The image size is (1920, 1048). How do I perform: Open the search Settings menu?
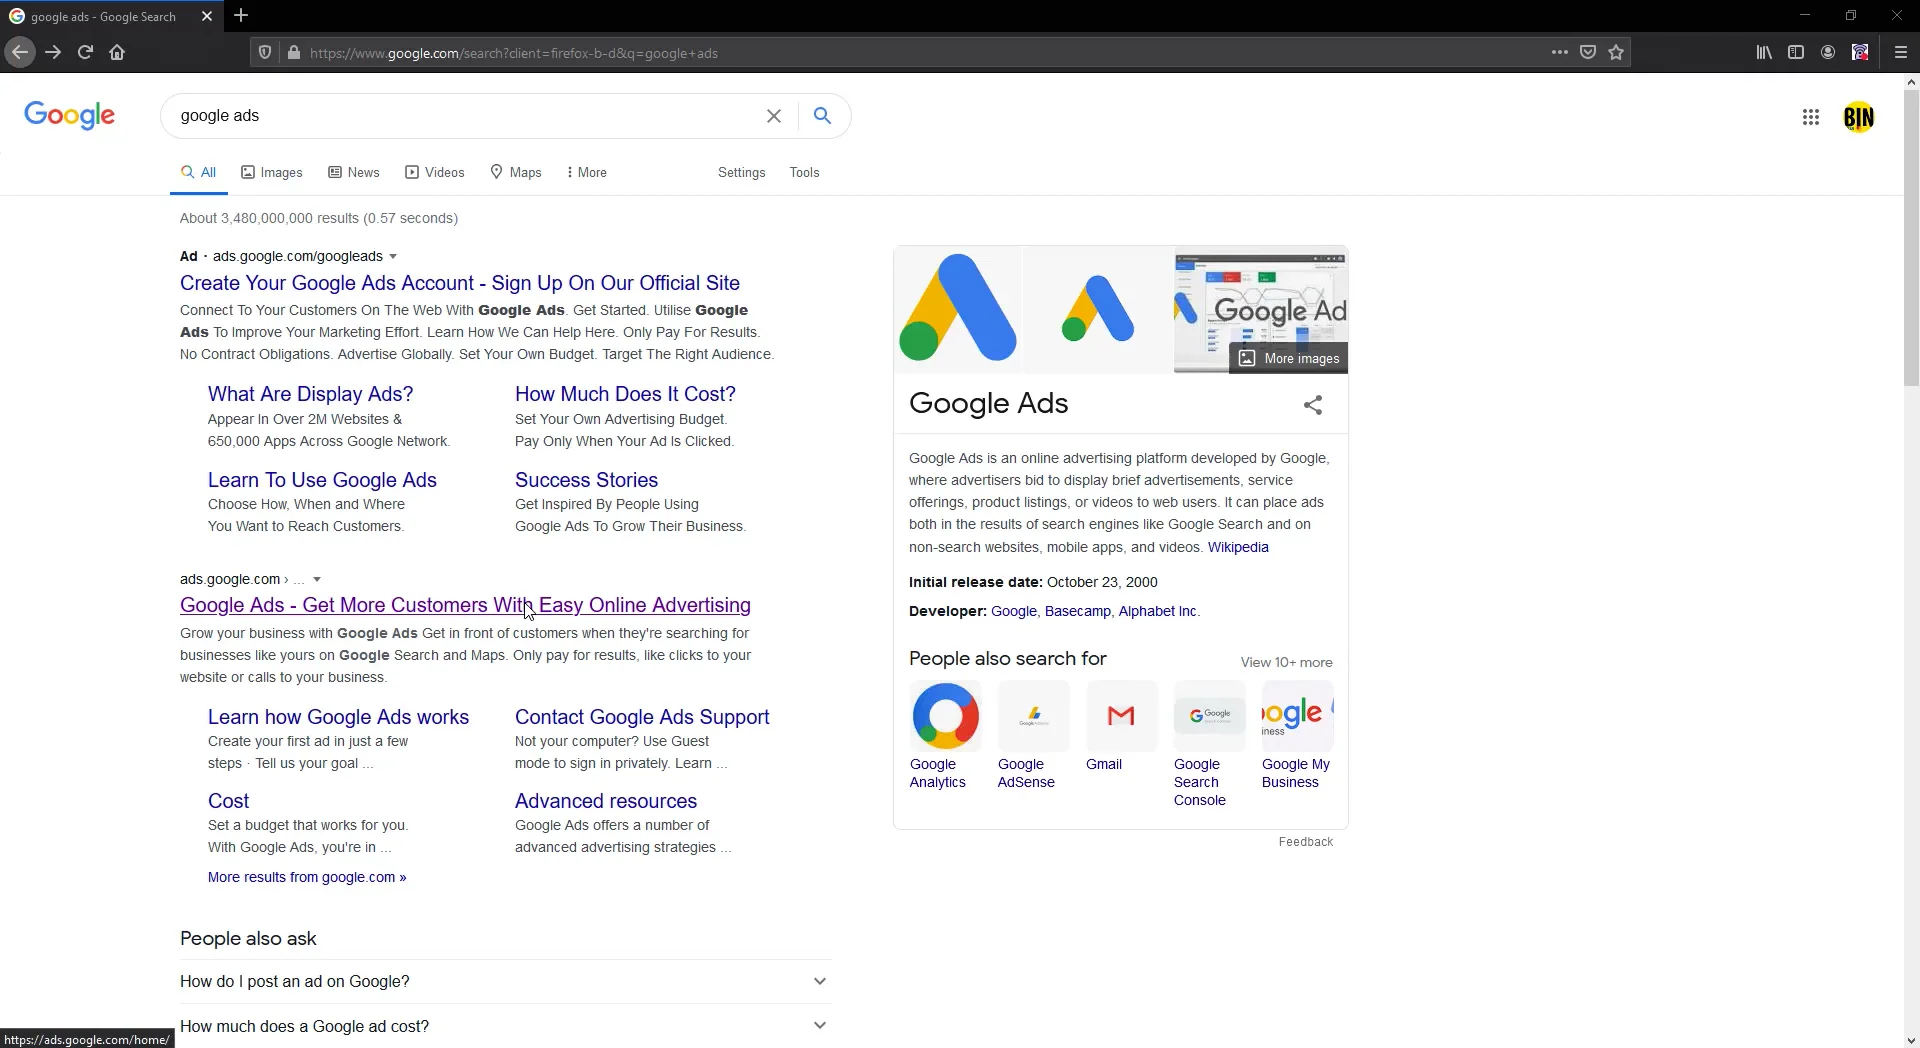(741, 172)
